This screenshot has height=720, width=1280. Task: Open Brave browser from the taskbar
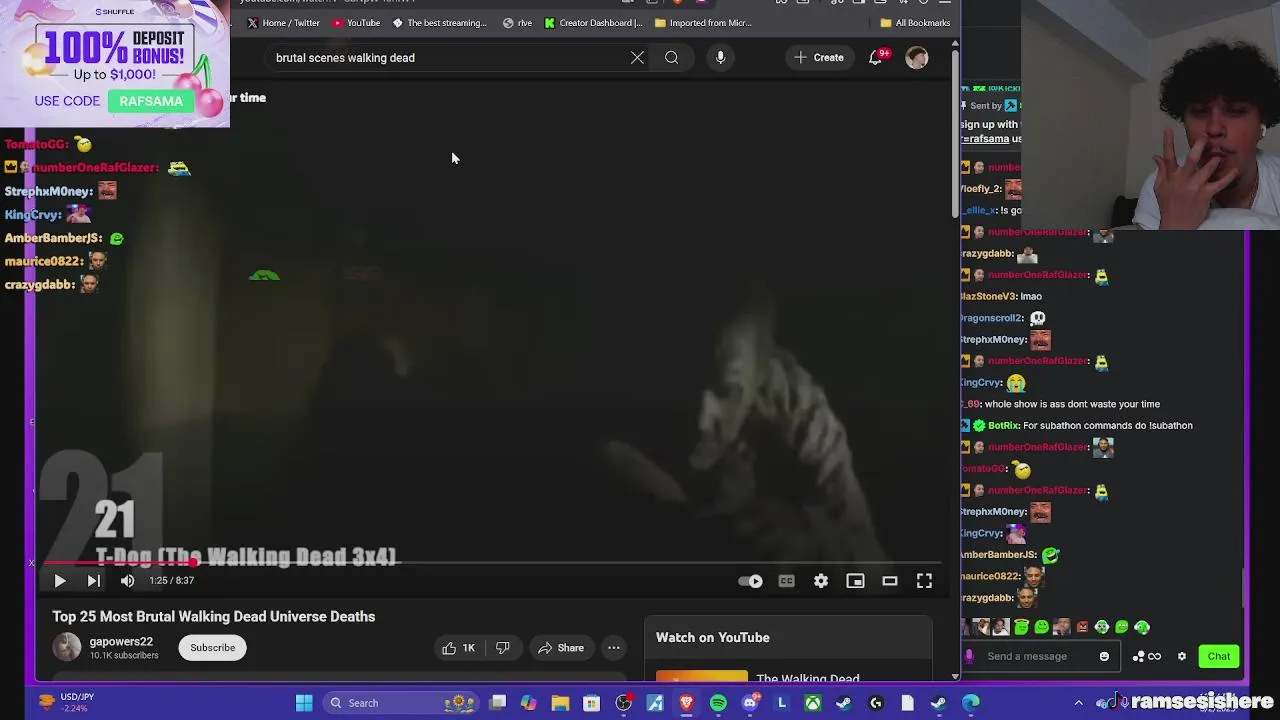tap(687, 703)
